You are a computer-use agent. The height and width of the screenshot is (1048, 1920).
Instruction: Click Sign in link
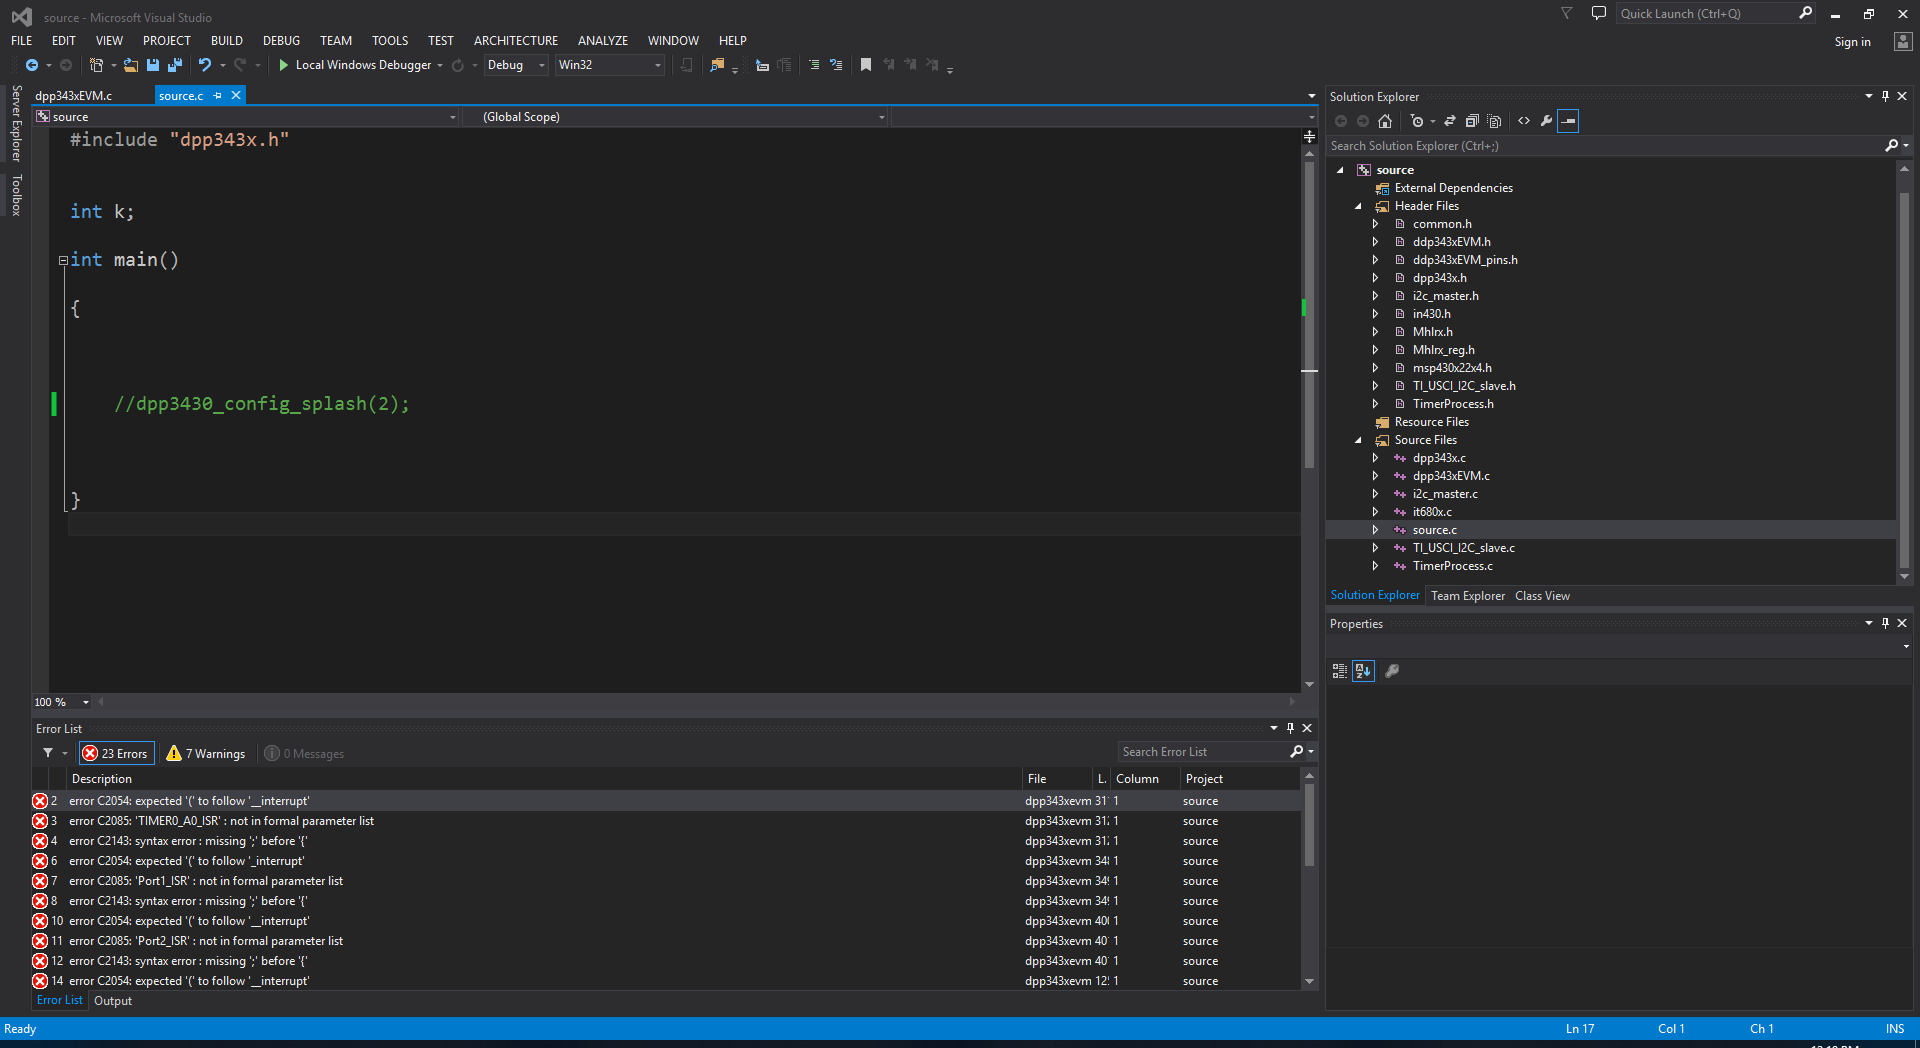1852,42
